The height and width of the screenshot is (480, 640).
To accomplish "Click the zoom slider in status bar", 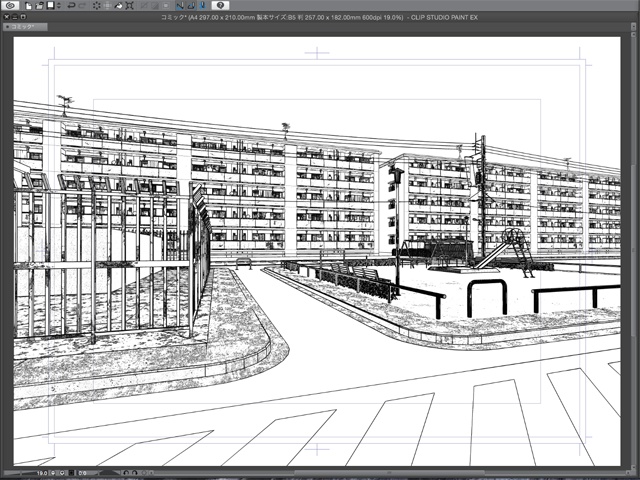I will [x=19, y=473].
